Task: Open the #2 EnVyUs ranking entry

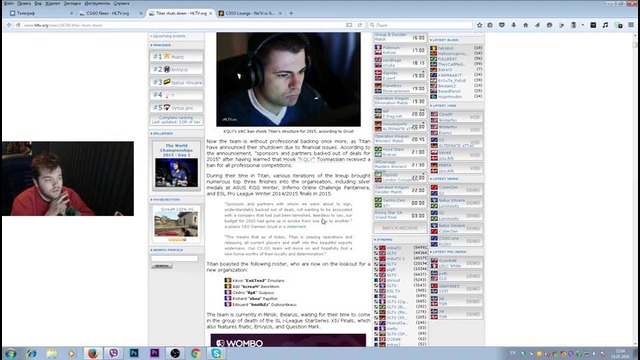Action: 176,69
